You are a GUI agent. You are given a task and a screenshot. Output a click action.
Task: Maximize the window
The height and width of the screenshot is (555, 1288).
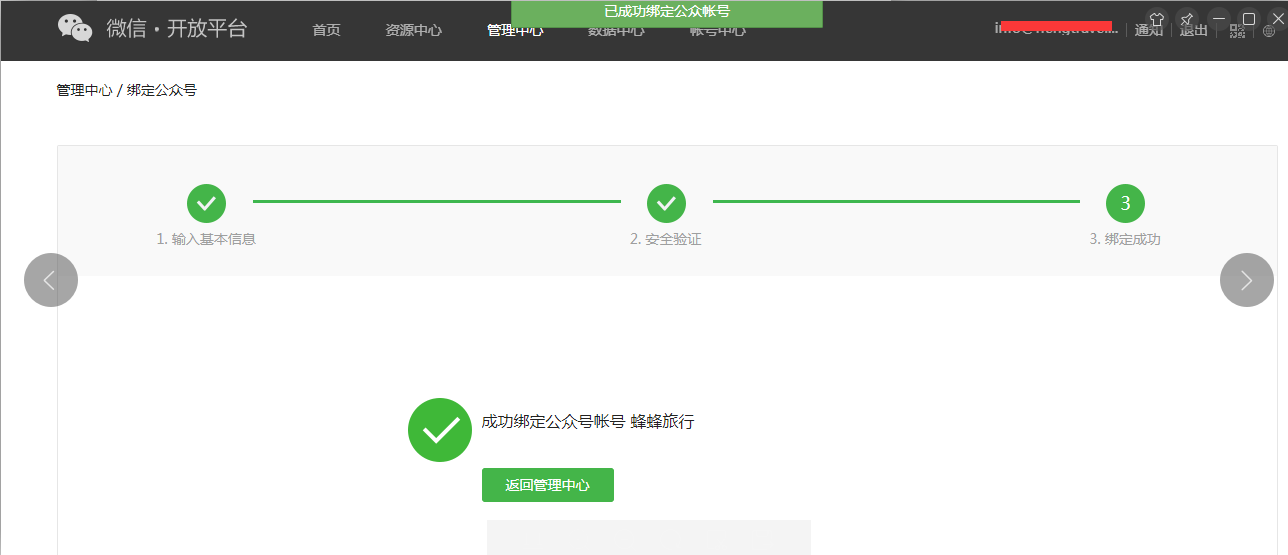(1248, 19)
